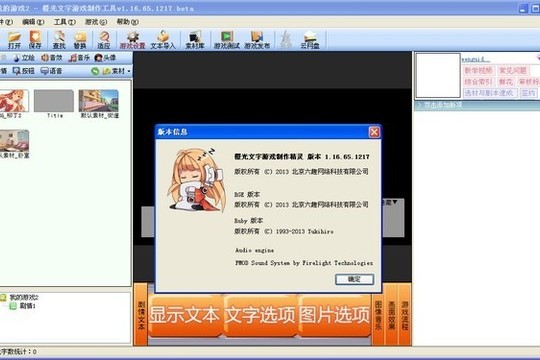This screenshot has width=540, height=360.
Task: Select the 头像 (avatar) resource type
Action: (105, 58)
